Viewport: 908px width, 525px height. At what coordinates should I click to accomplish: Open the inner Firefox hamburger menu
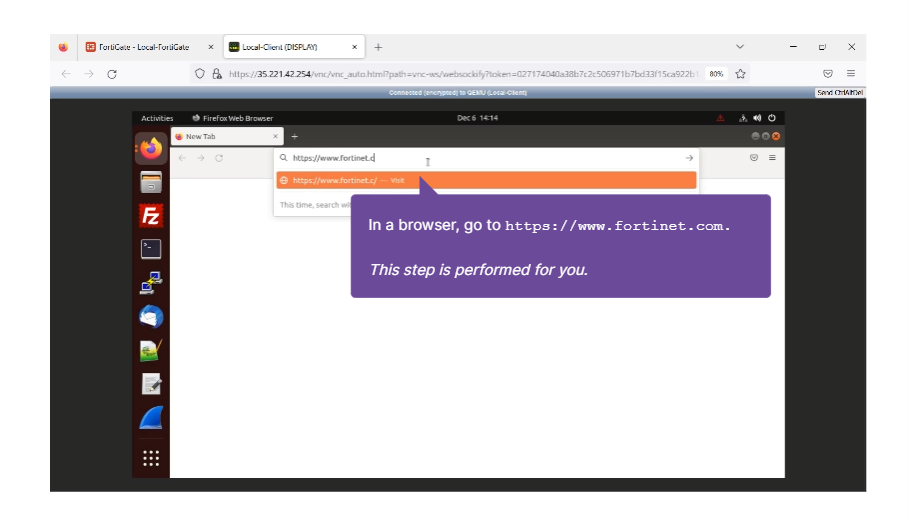coord(772,157)
